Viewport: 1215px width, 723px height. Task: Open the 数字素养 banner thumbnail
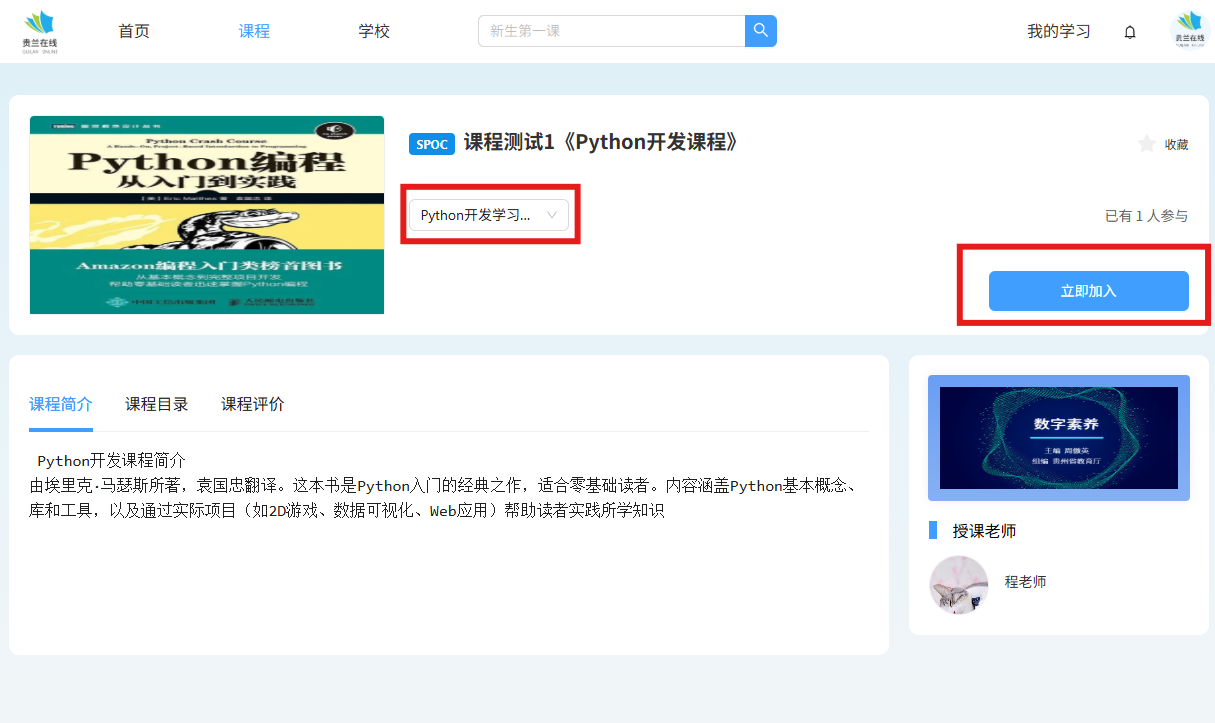(1058, 438)
